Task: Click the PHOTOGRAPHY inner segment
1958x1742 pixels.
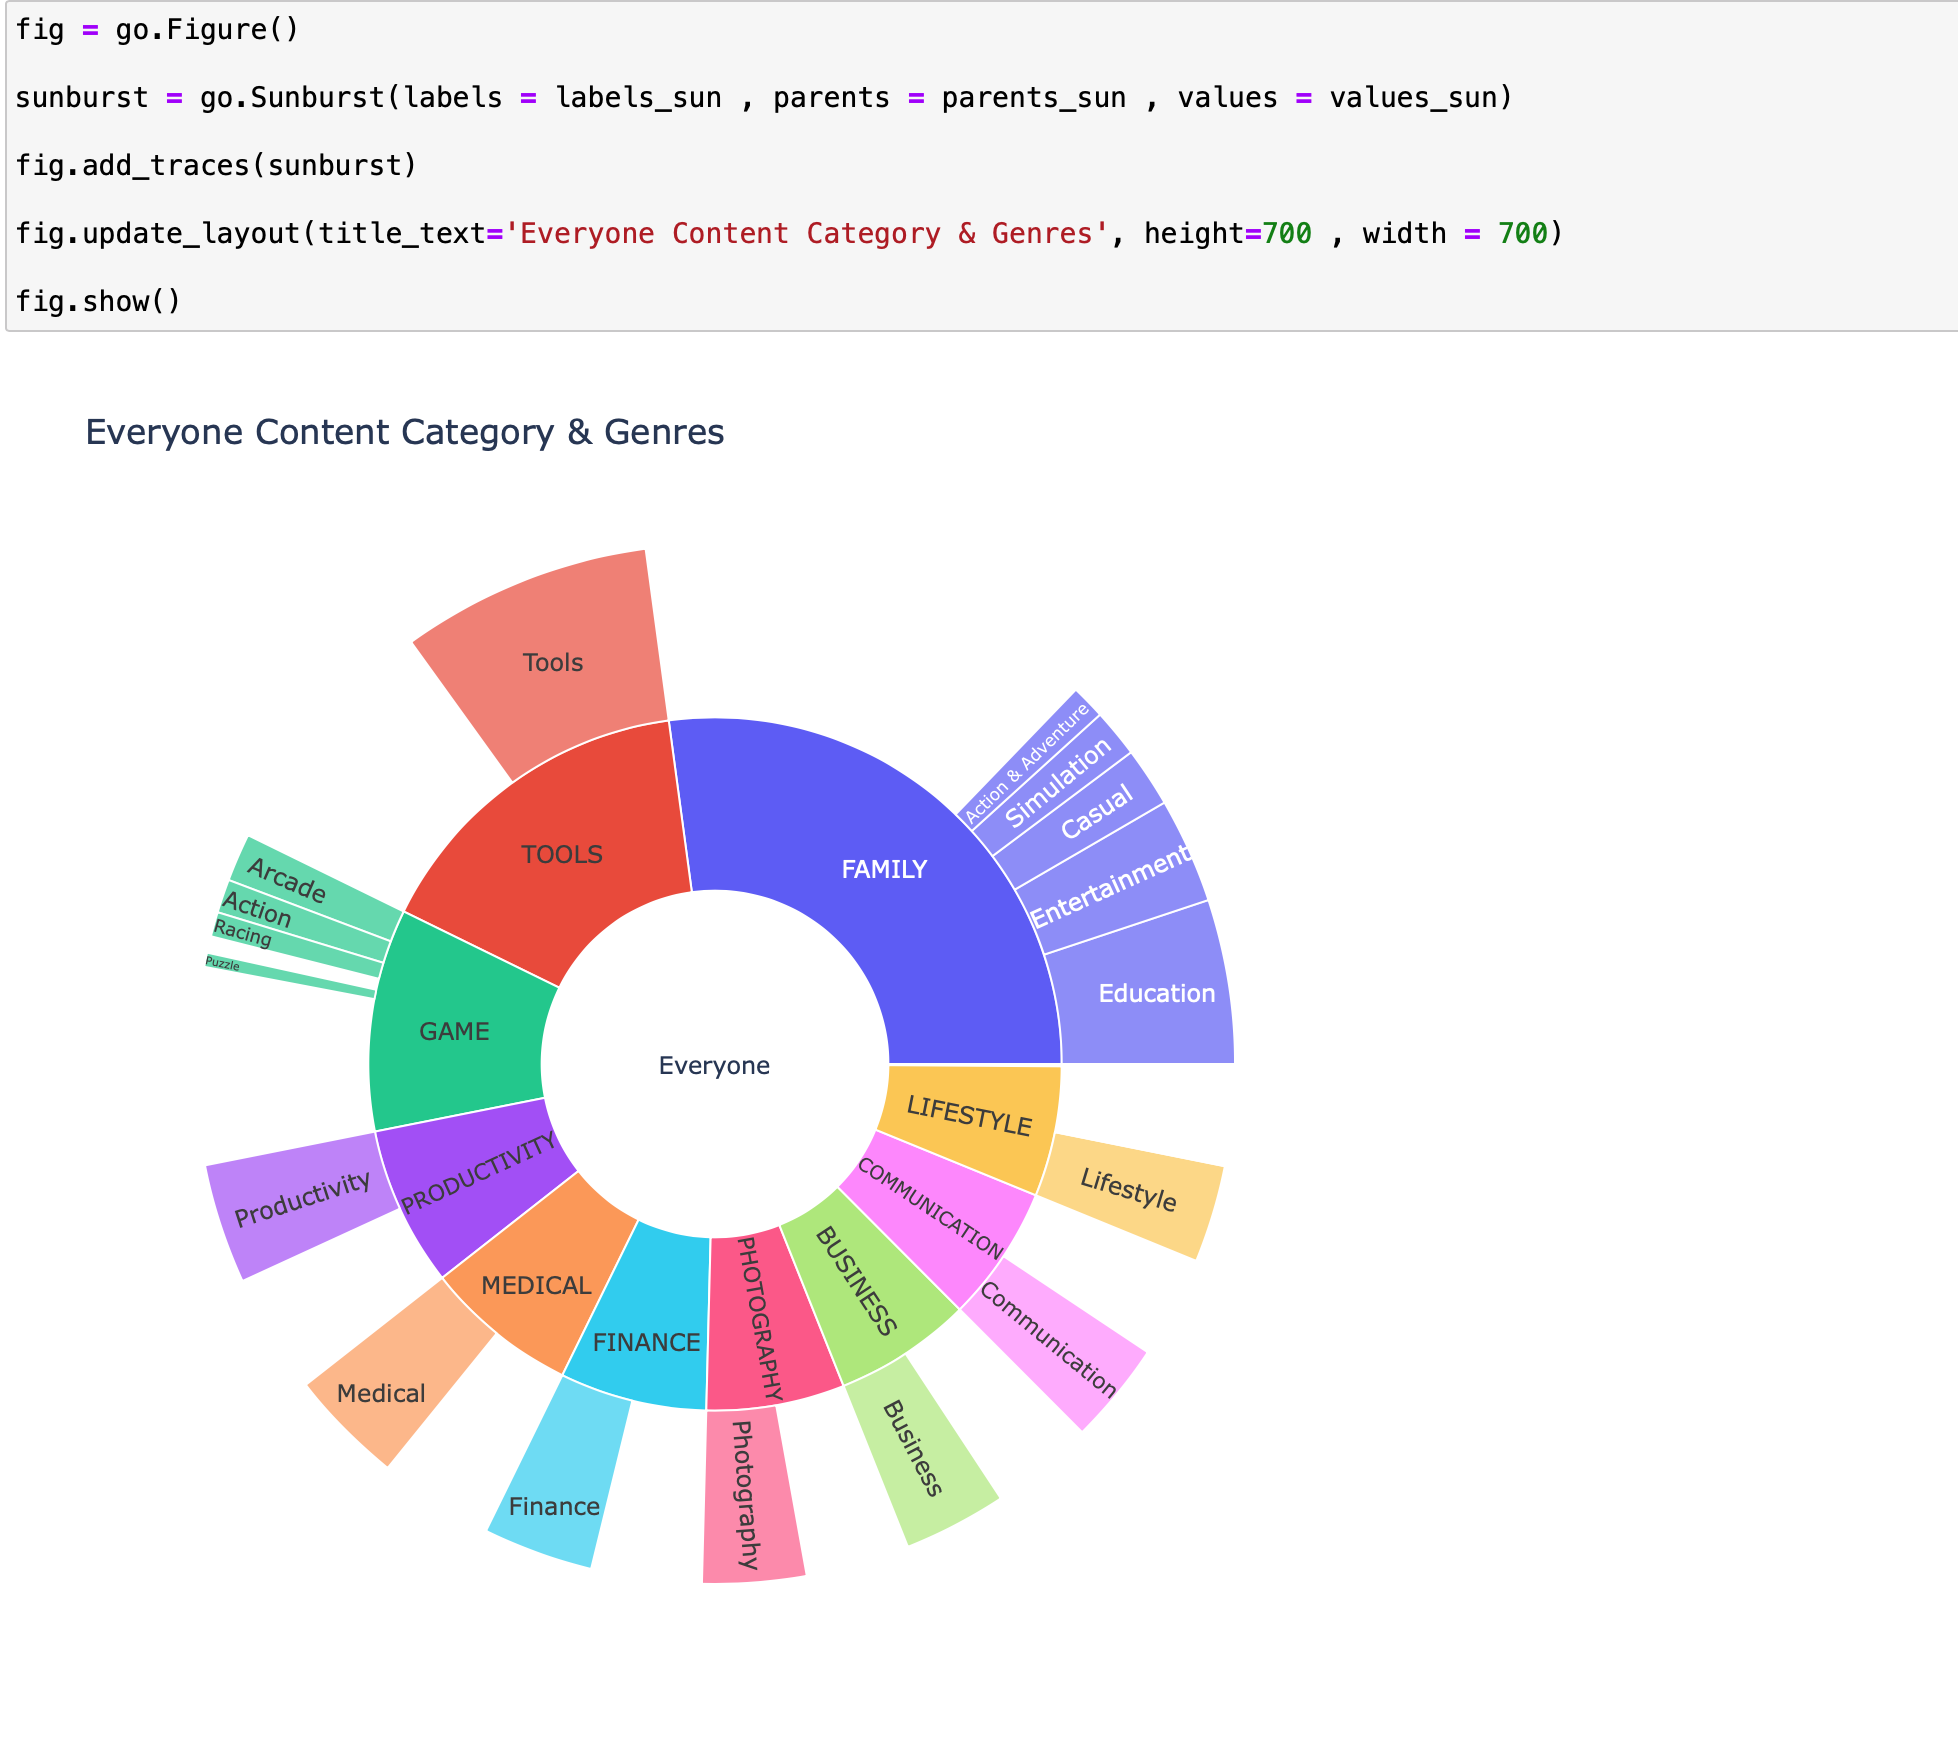Action: 762,1318
